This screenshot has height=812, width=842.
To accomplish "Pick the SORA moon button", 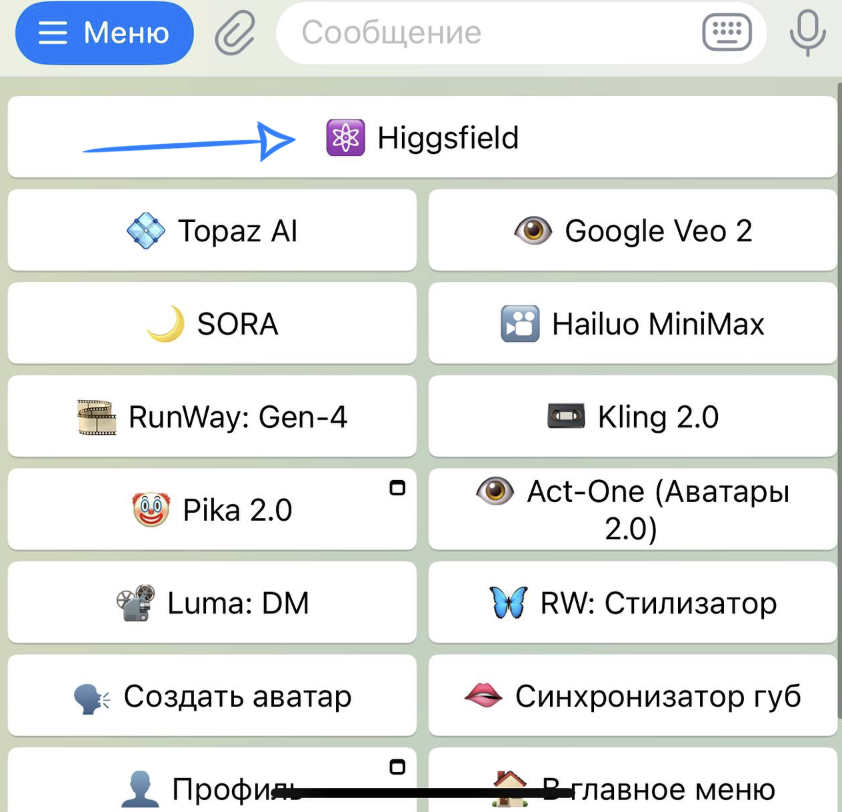I will pyautogui.click(x=212, y=324).
